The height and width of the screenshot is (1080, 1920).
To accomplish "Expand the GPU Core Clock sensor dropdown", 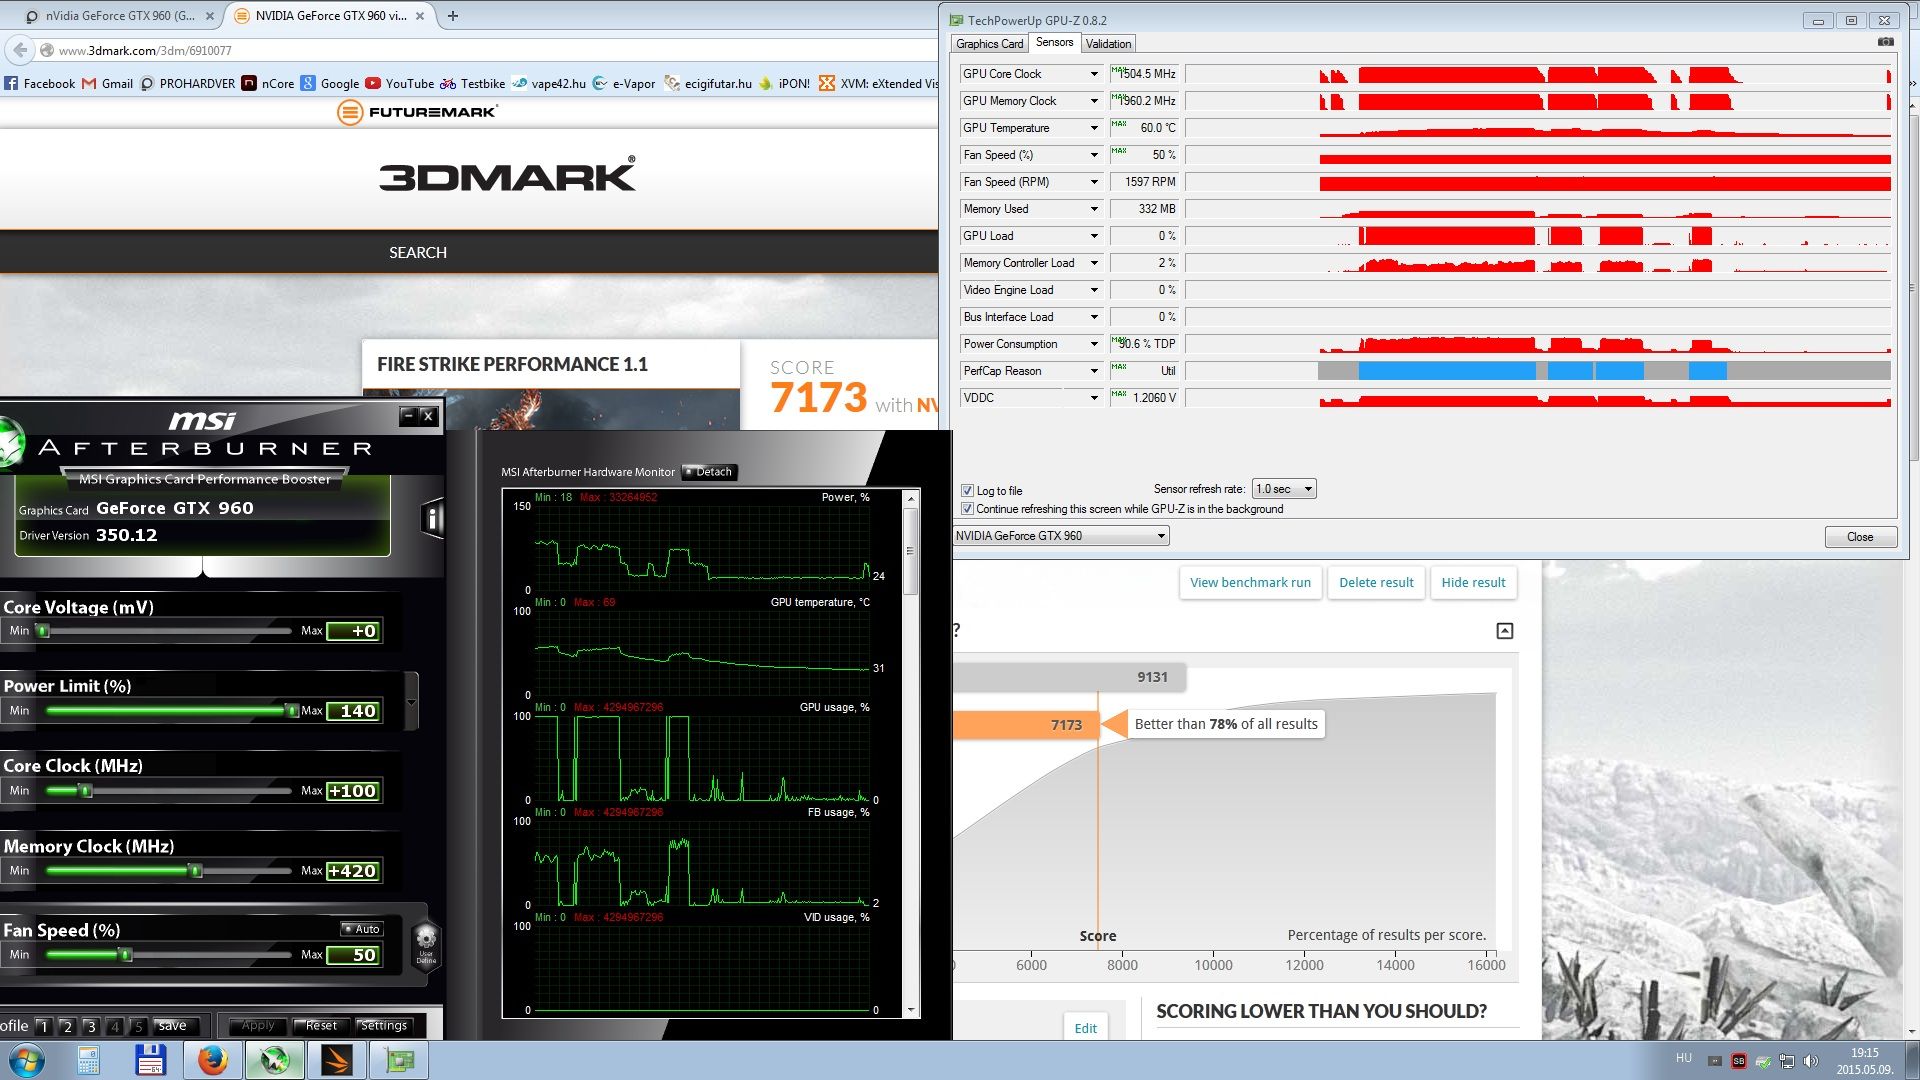I will click(1094, 74).
